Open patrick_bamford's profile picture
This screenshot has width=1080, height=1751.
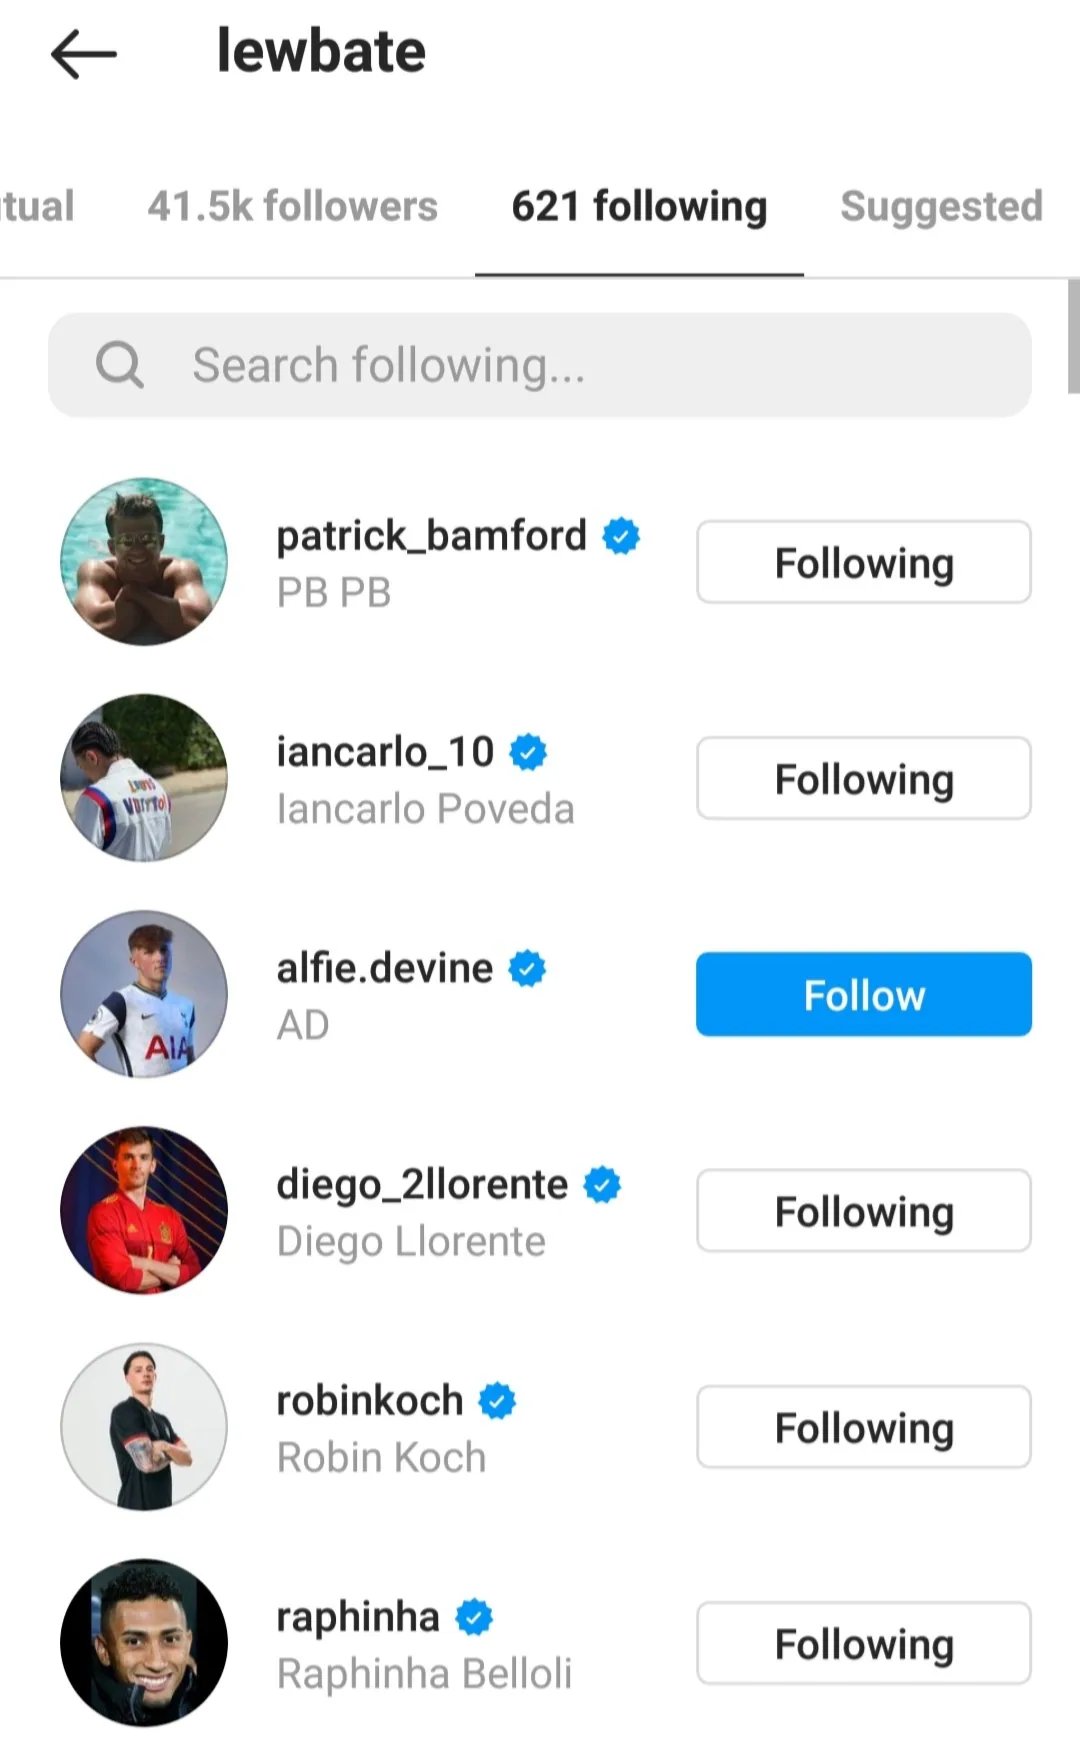pyautogui.click(x=144, y=561)
